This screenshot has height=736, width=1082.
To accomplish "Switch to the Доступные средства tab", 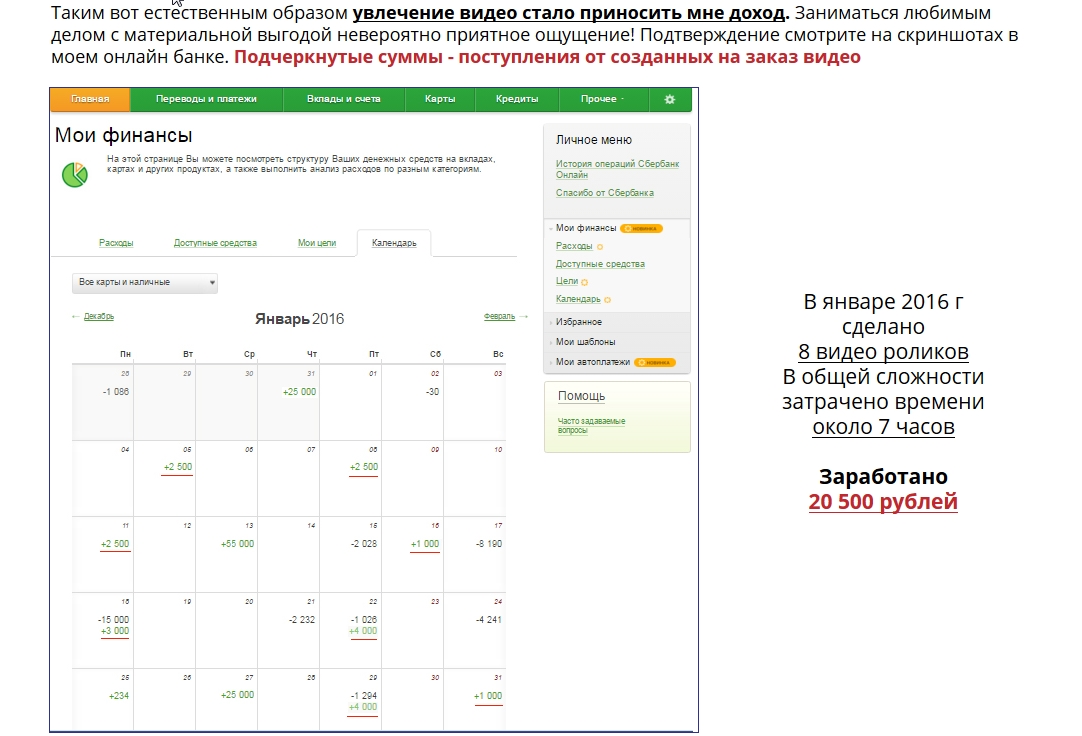I will pos(215,243).
